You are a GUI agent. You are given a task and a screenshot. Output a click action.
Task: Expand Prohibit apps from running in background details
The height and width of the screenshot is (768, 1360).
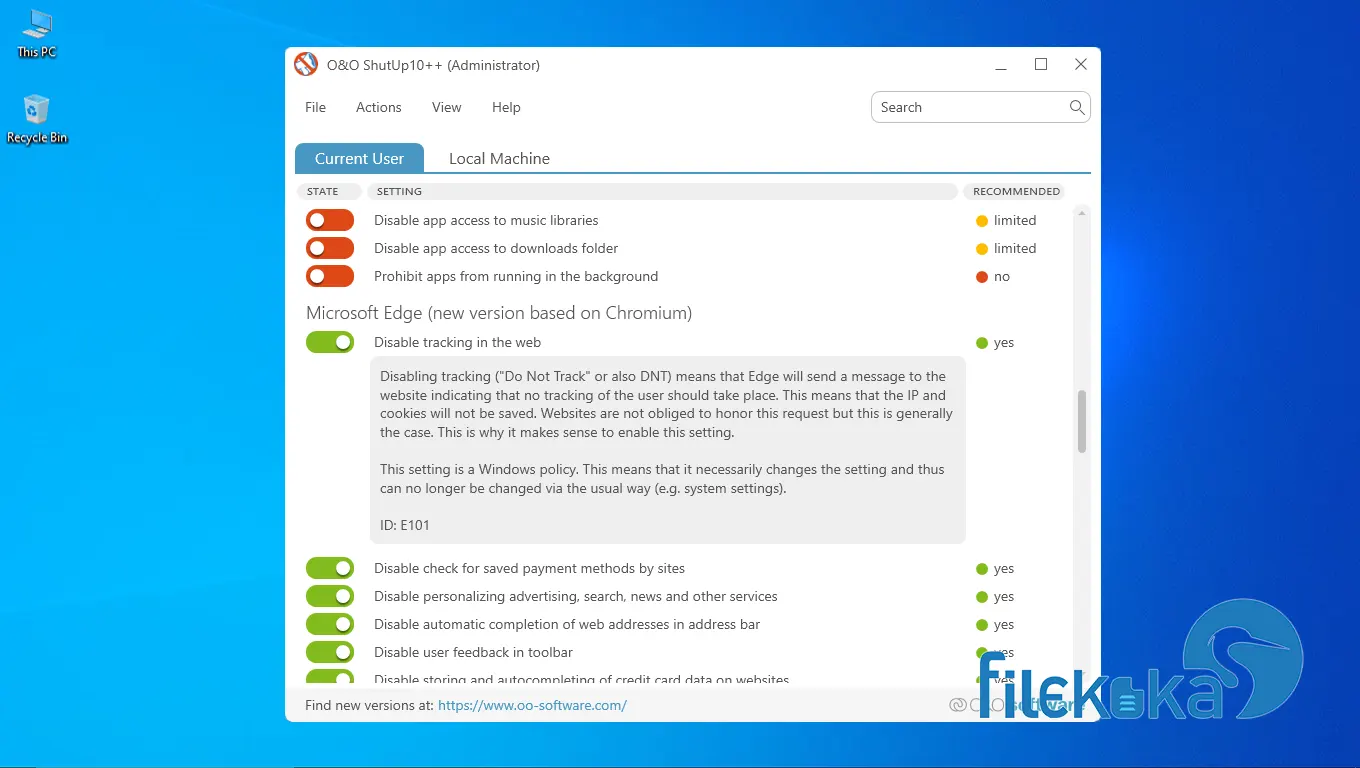coord(516,276)
